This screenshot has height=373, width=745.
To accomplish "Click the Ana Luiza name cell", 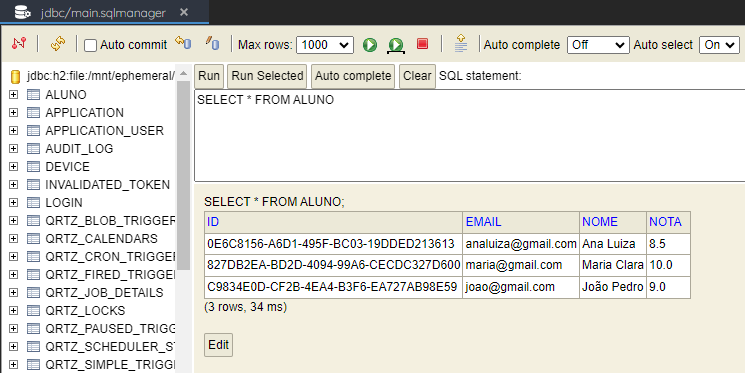I will click(613, 244).
